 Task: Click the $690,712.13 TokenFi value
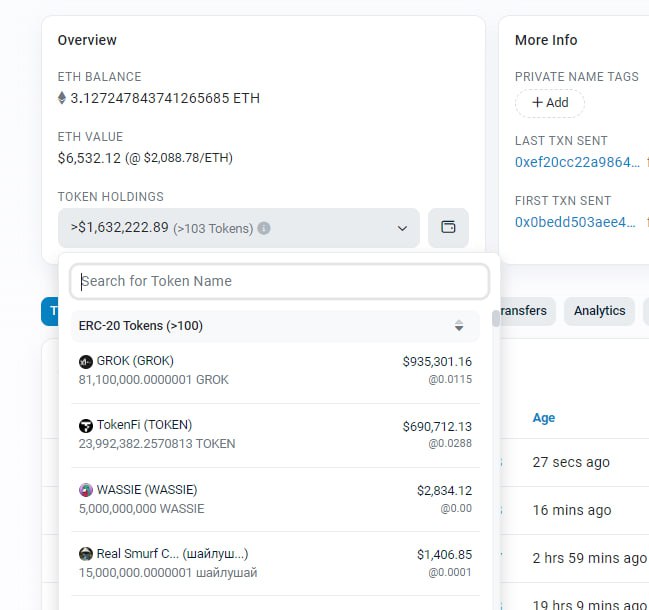point(437,426)
